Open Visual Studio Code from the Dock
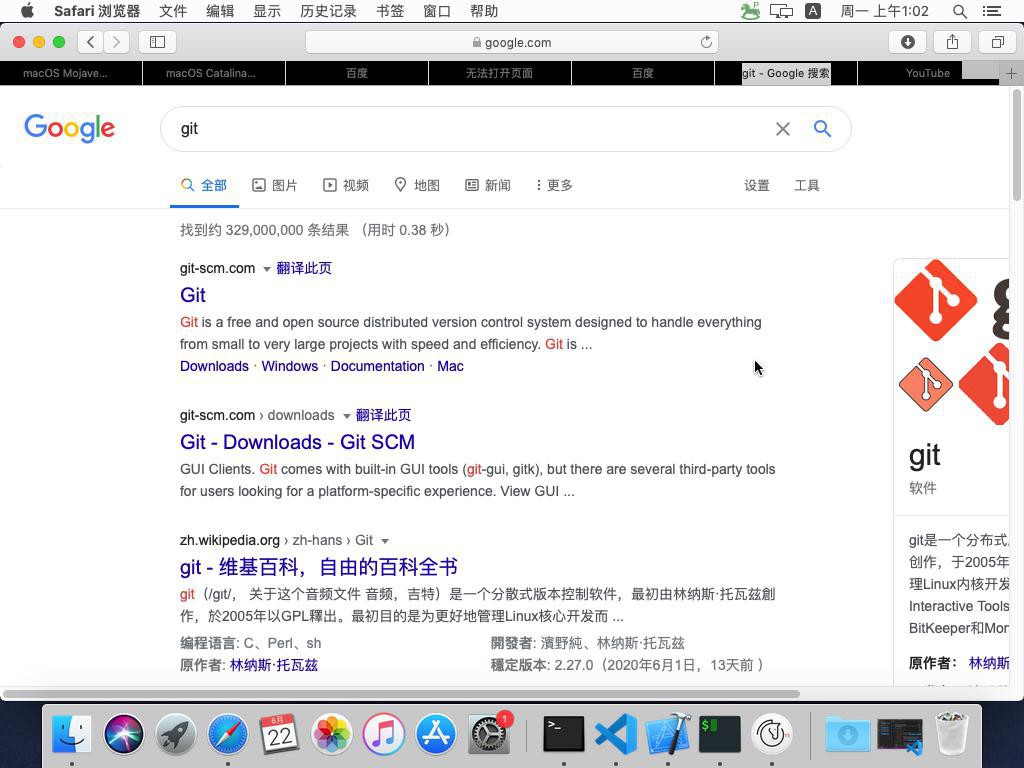 pyautogui.click(x=616, y=733)
